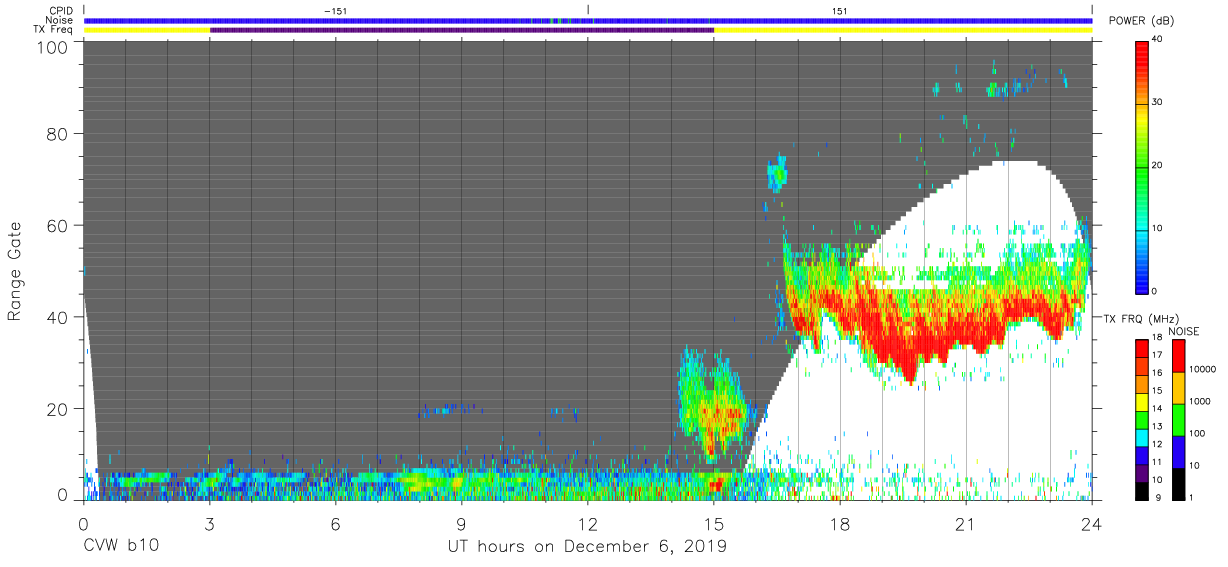
Task: Click the cyan segment of TX FRQ colorbar
Action: tap(1142, 438)
